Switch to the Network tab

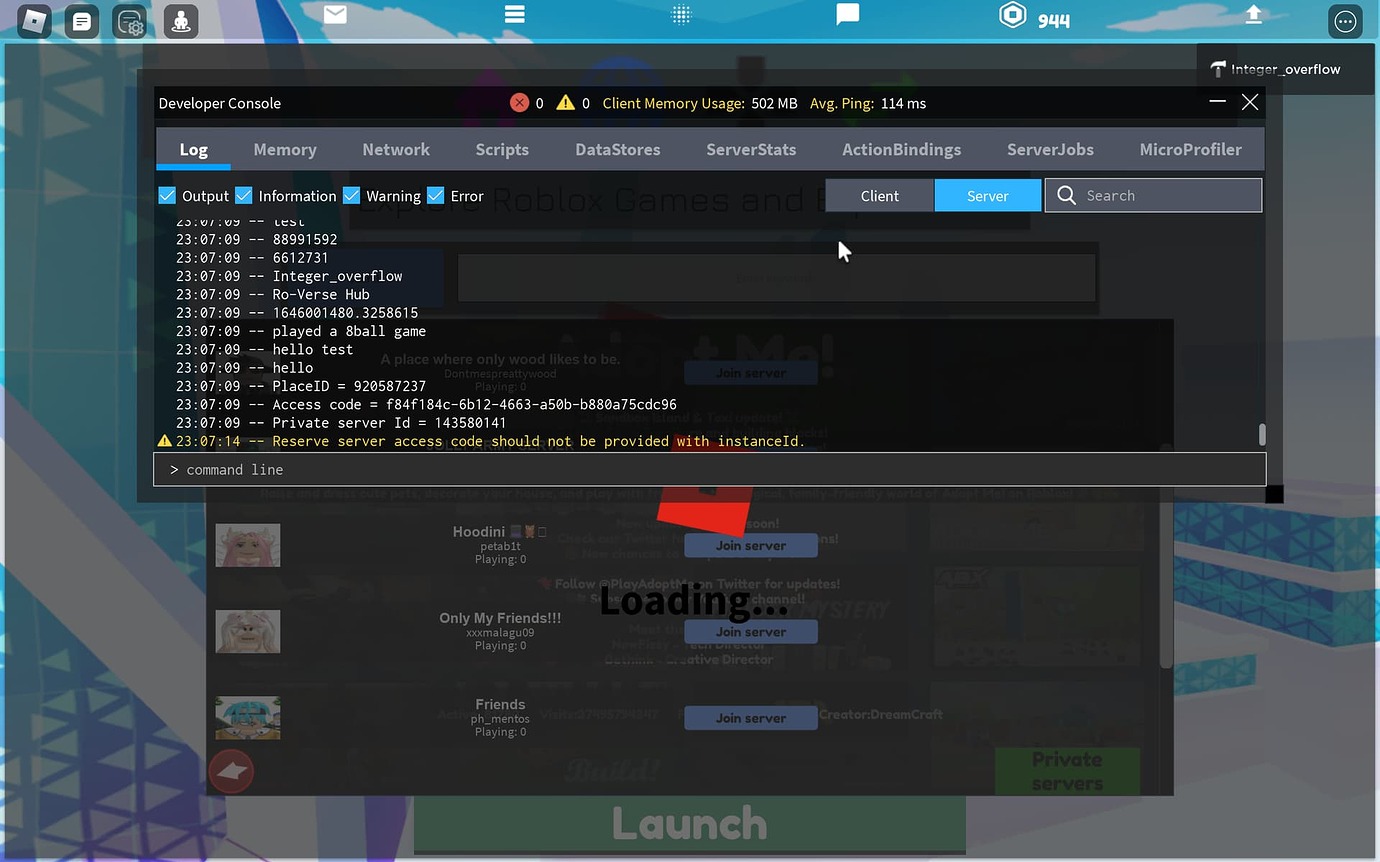pyautogui.click(x=396, y=148)
